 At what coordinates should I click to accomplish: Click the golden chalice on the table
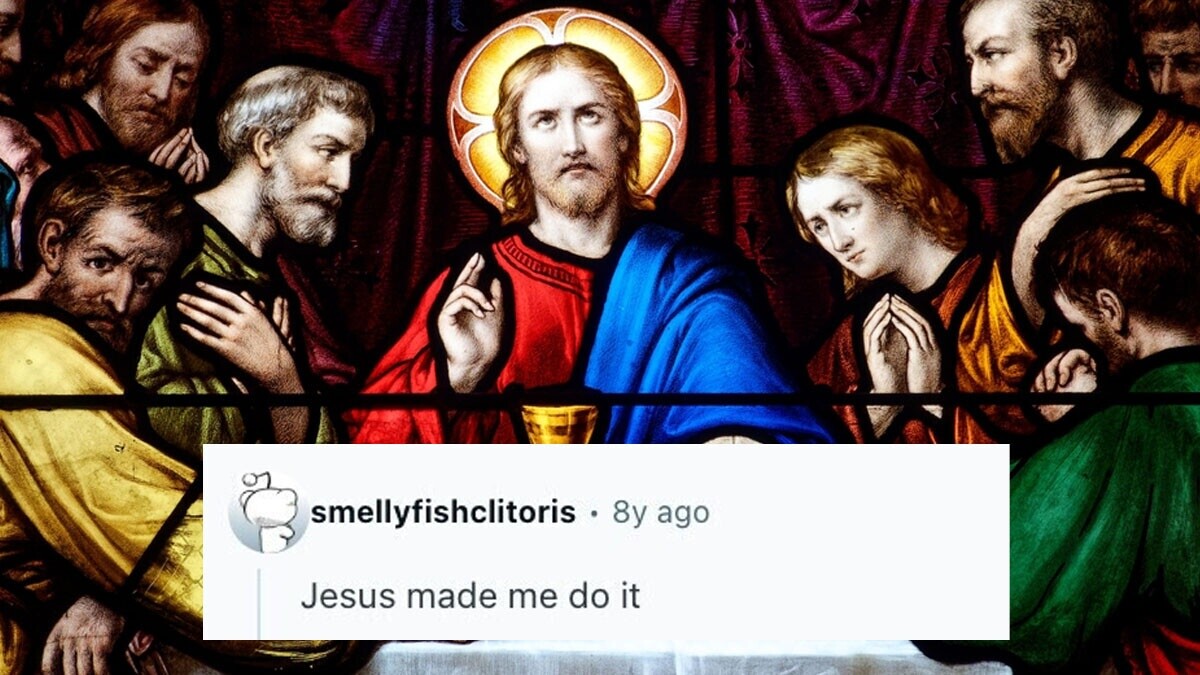point(559,424)
